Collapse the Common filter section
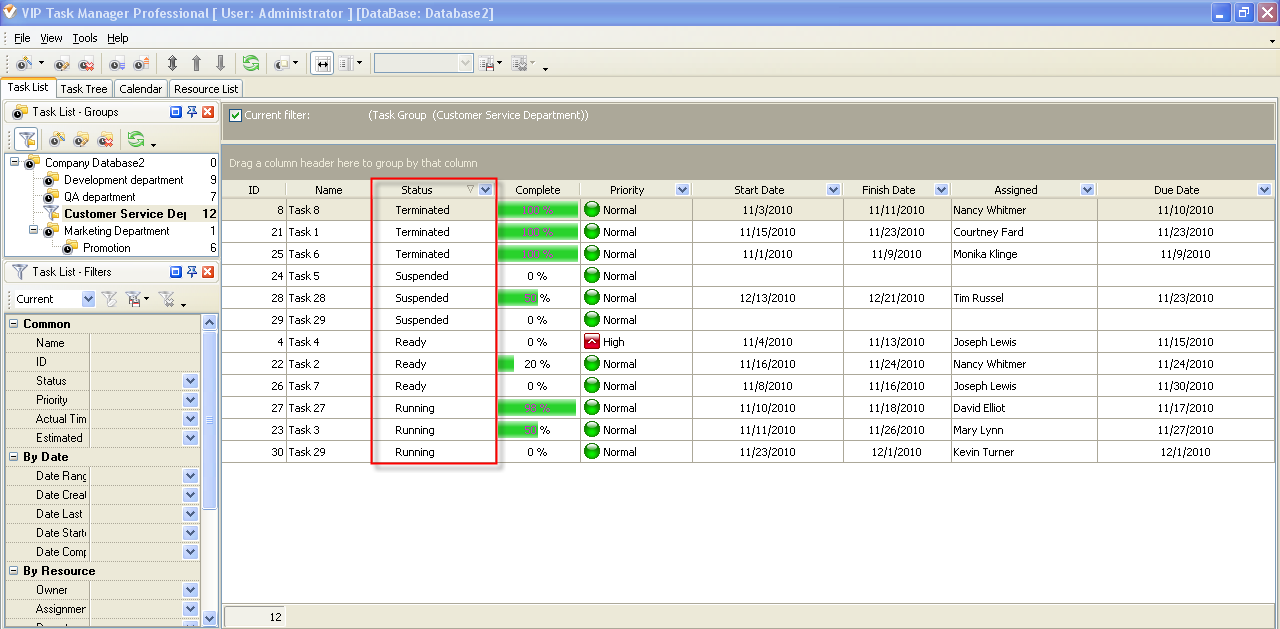The width and height of the screenshot is (1280, 629). (x=14, y=324)
